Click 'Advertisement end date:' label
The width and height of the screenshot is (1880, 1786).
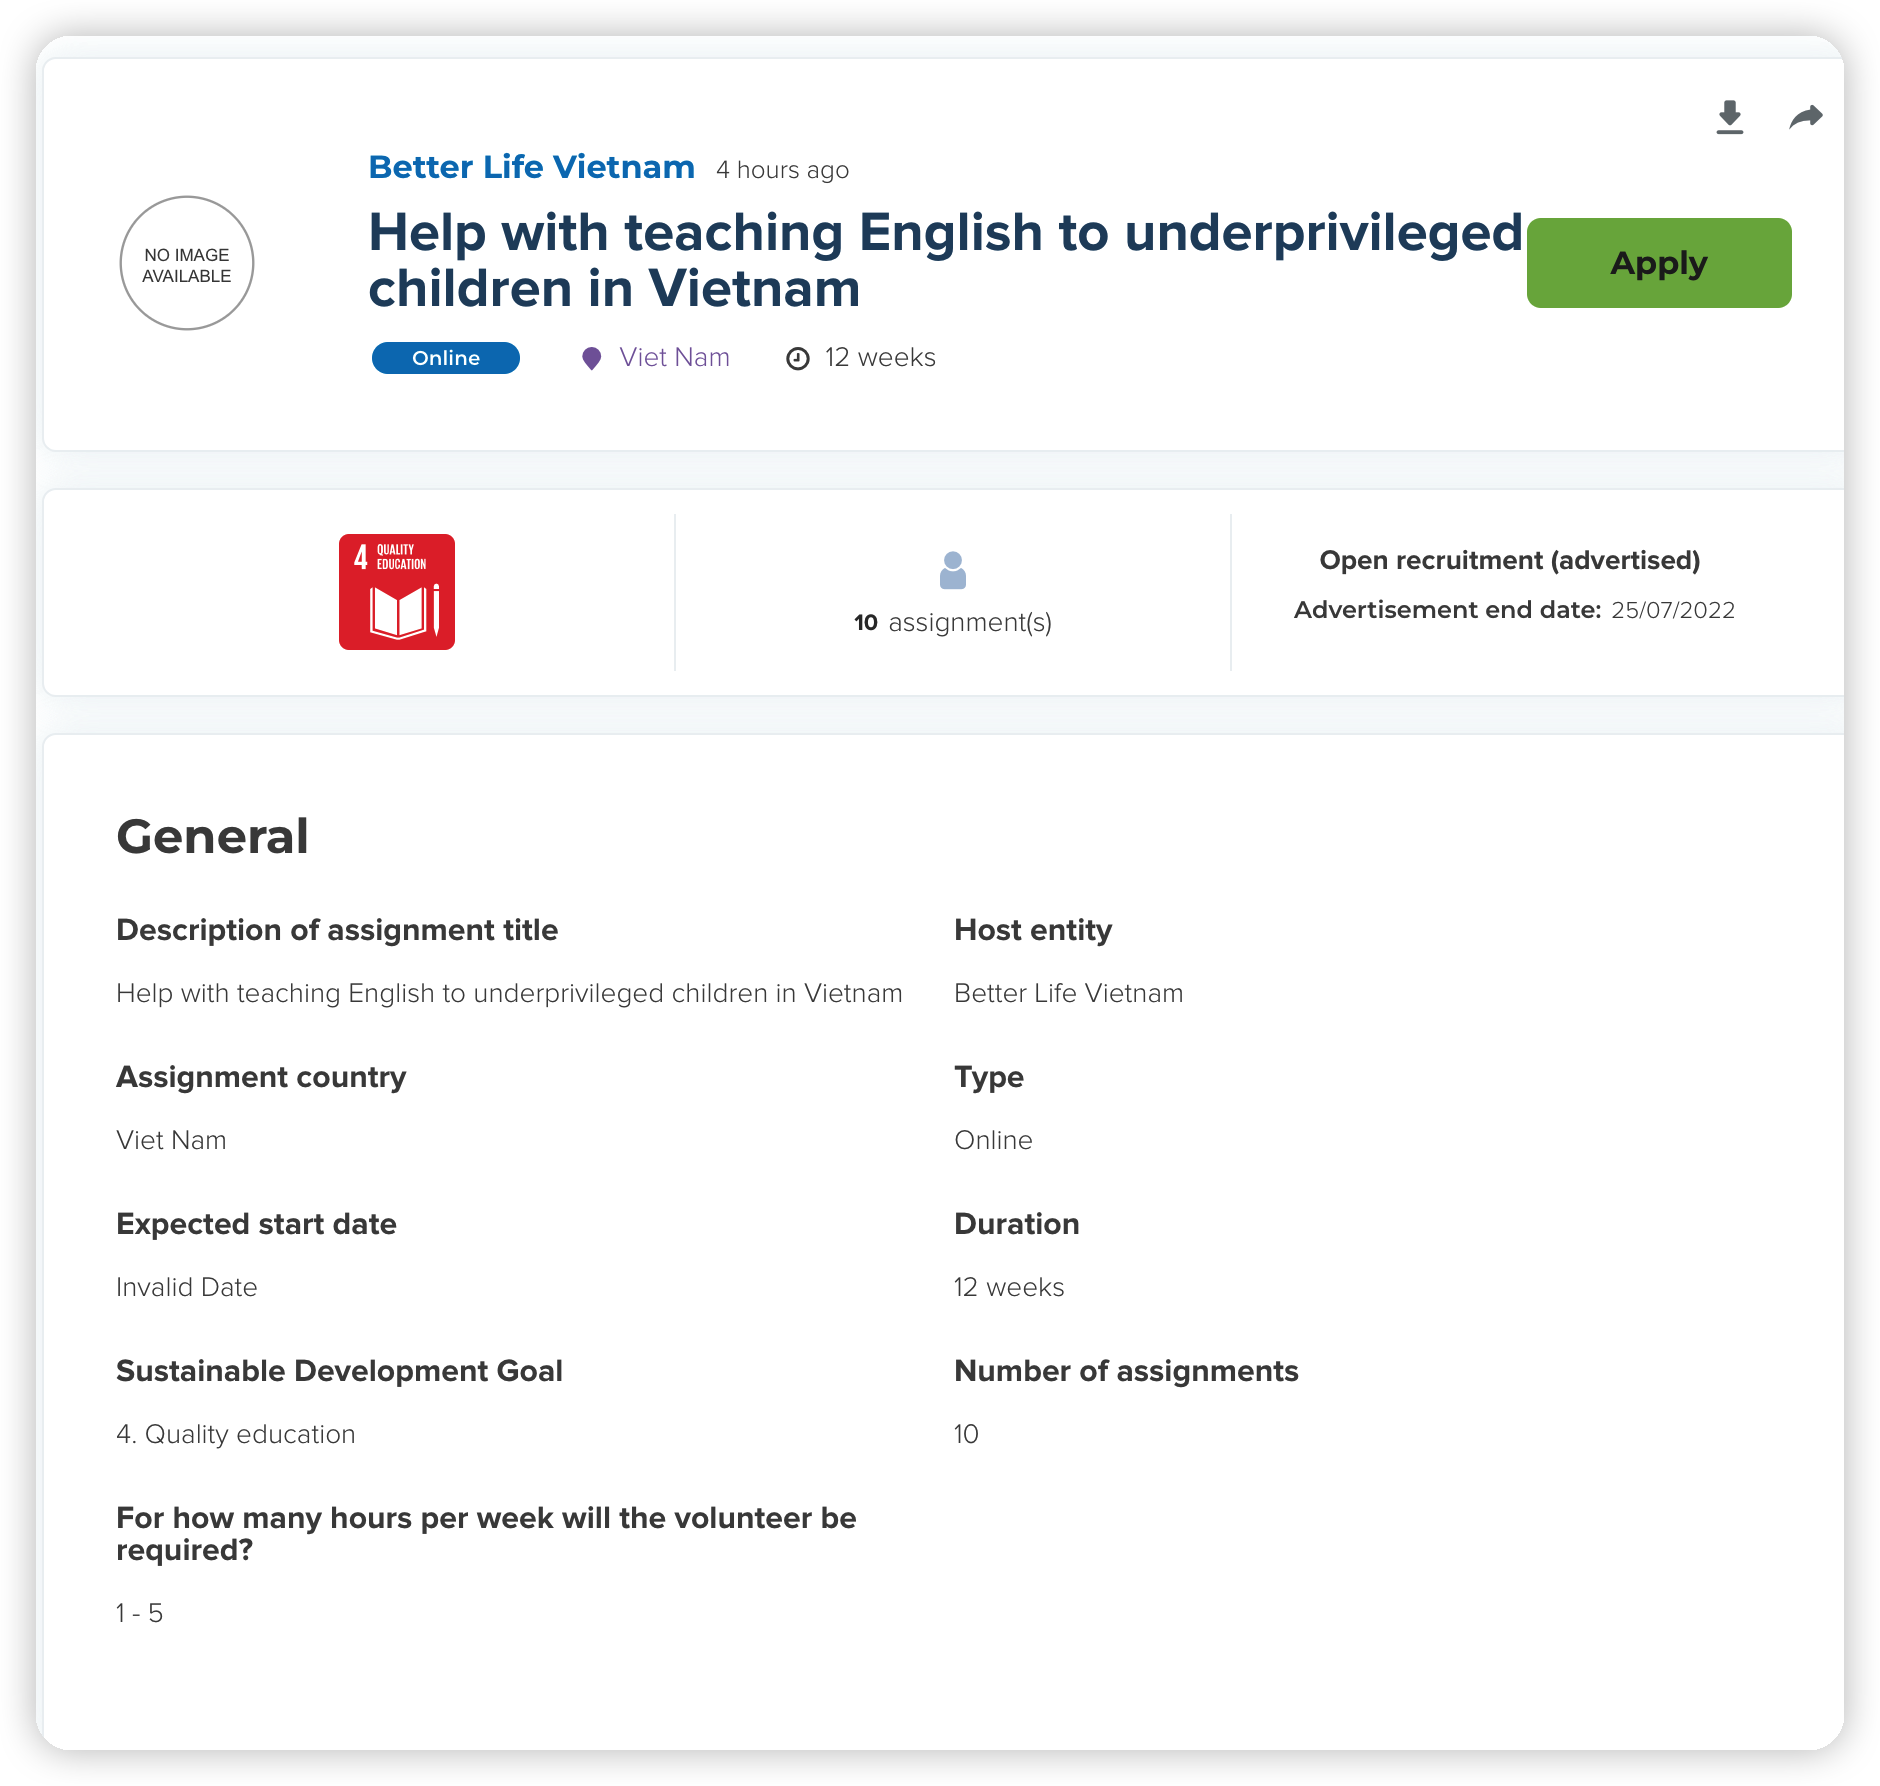coord(1448,610)
